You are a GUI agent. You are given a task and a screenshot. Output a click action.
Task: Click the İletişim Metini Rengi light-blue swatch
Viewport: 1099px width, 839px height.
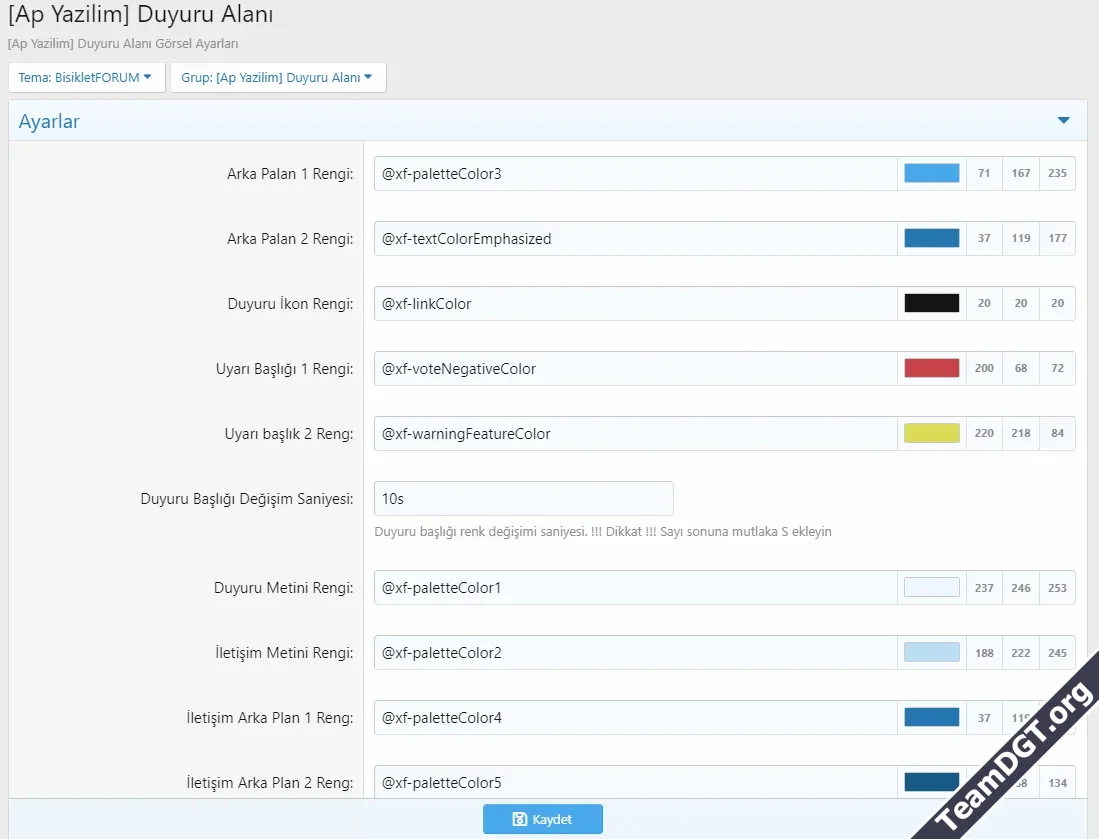click(931, 653)
